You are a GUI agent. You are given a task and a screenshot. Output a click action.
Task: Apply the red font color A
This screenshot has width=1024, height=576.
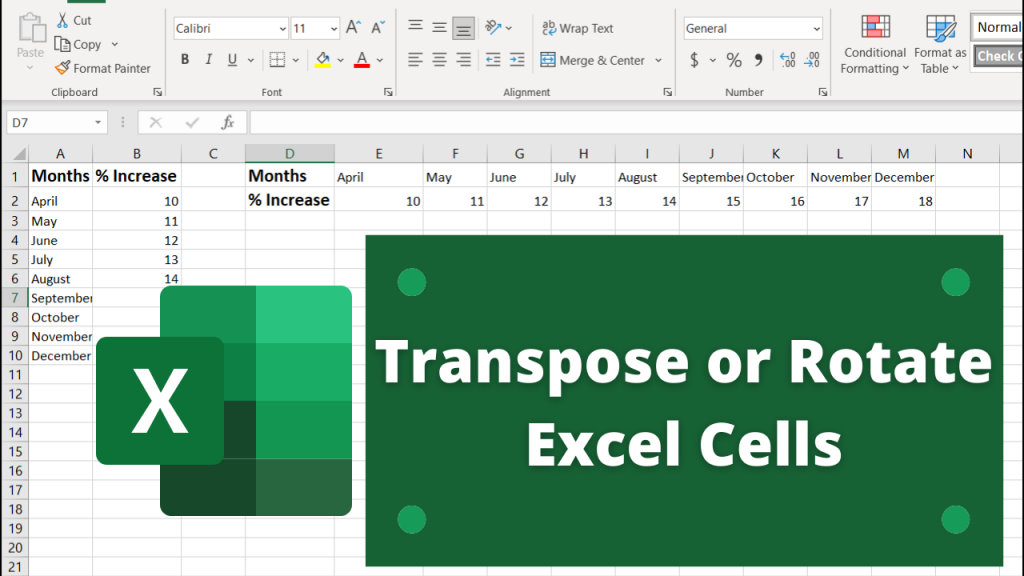pyautogui.click(x=362, y=60)
